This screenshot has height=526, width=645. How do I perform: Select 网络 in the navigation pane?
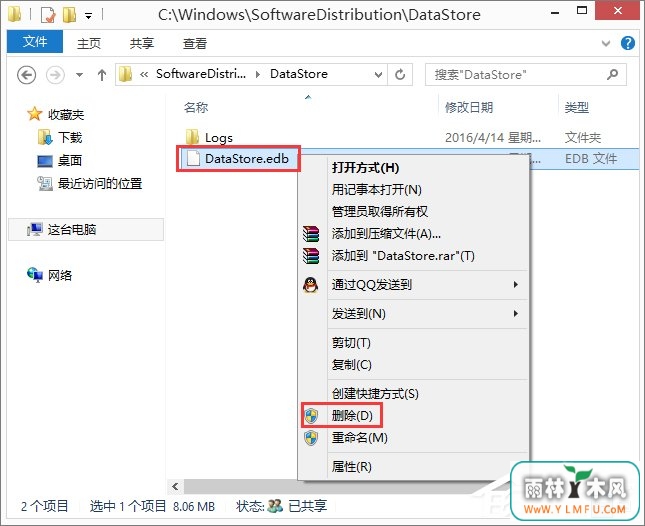click(60, 275)
